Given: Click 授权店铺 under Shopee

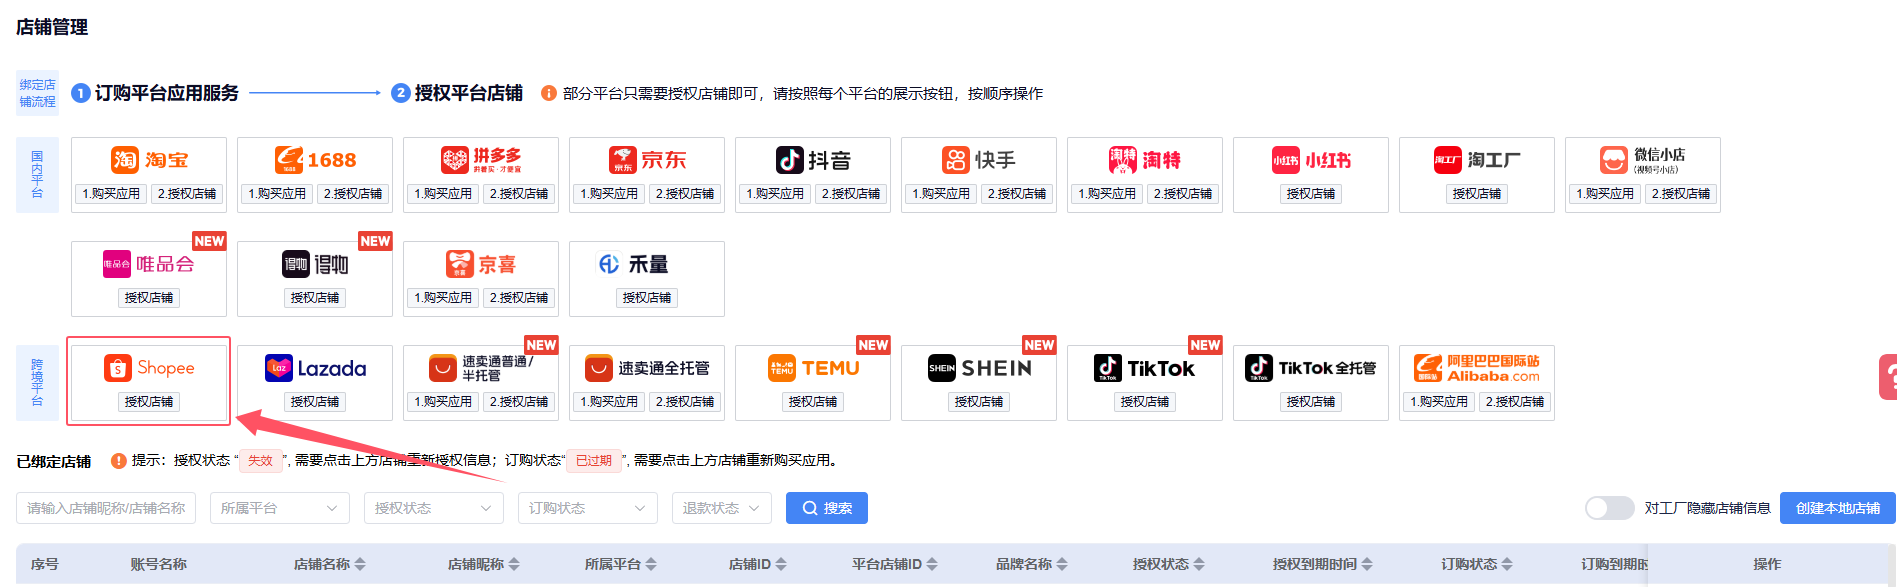Looking at the screenshot, I should pyautogui.click(x=149, y=401).
